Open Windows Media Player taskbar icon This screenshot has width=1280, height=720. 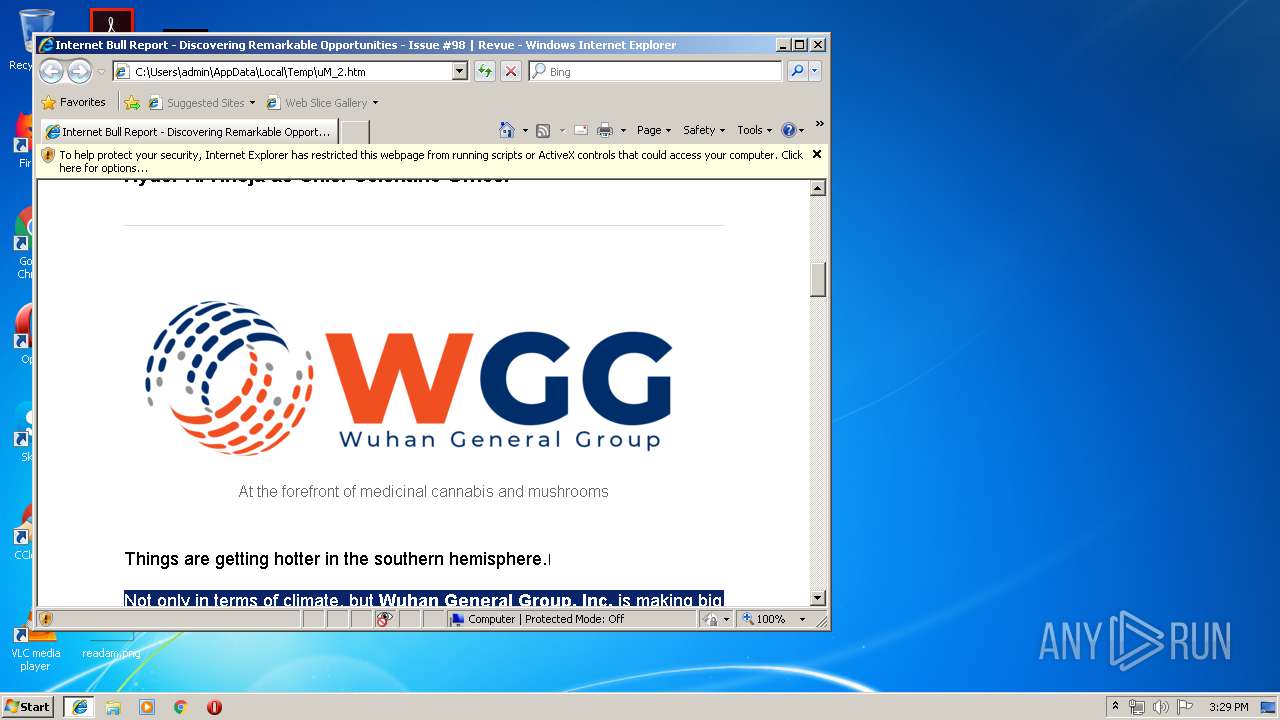pyautogui.click(x=147, y=706)
